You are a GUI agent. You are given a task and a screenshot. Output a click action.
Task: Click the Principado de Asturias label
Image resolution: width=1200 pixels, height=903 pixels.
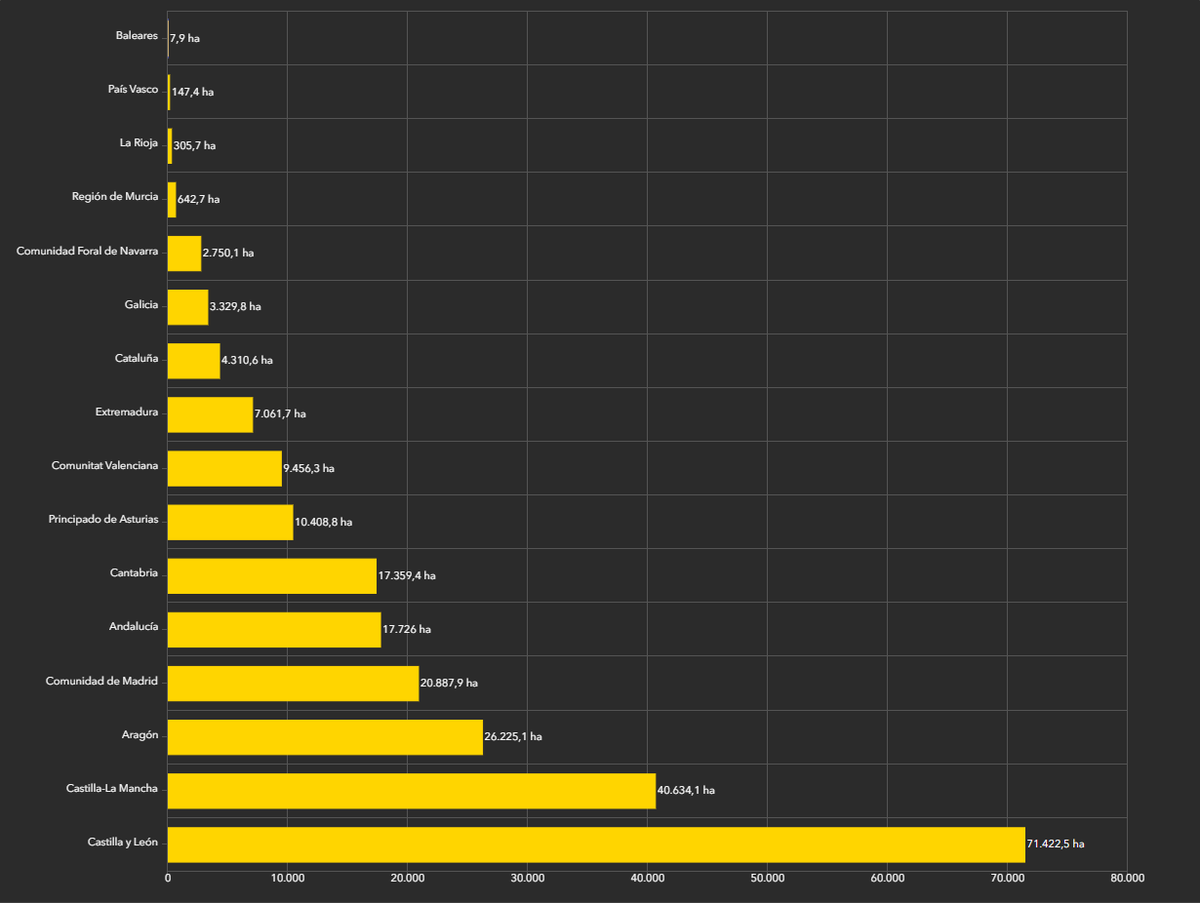point(104,520)
